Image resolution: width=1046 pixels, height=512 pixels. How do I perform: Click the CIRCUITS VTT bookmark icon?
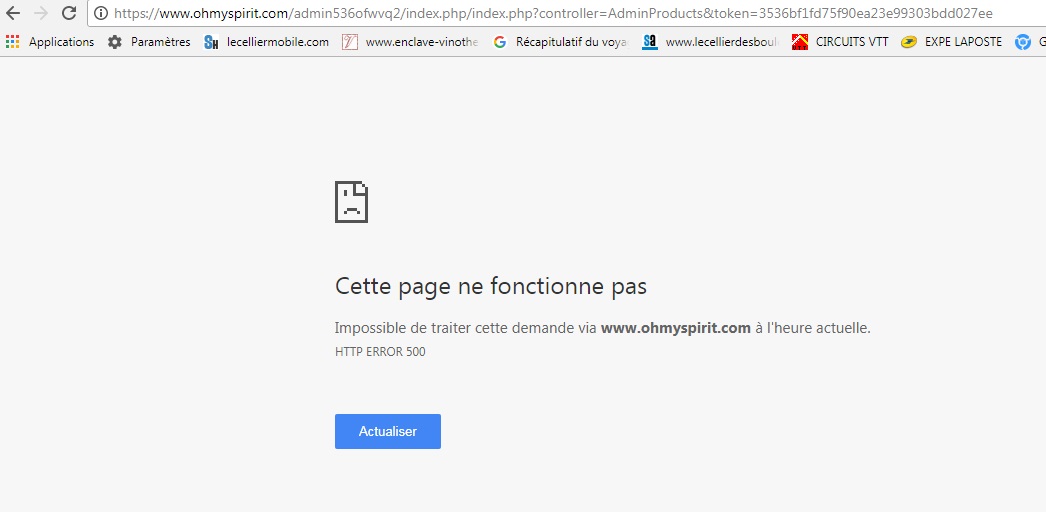800,42
